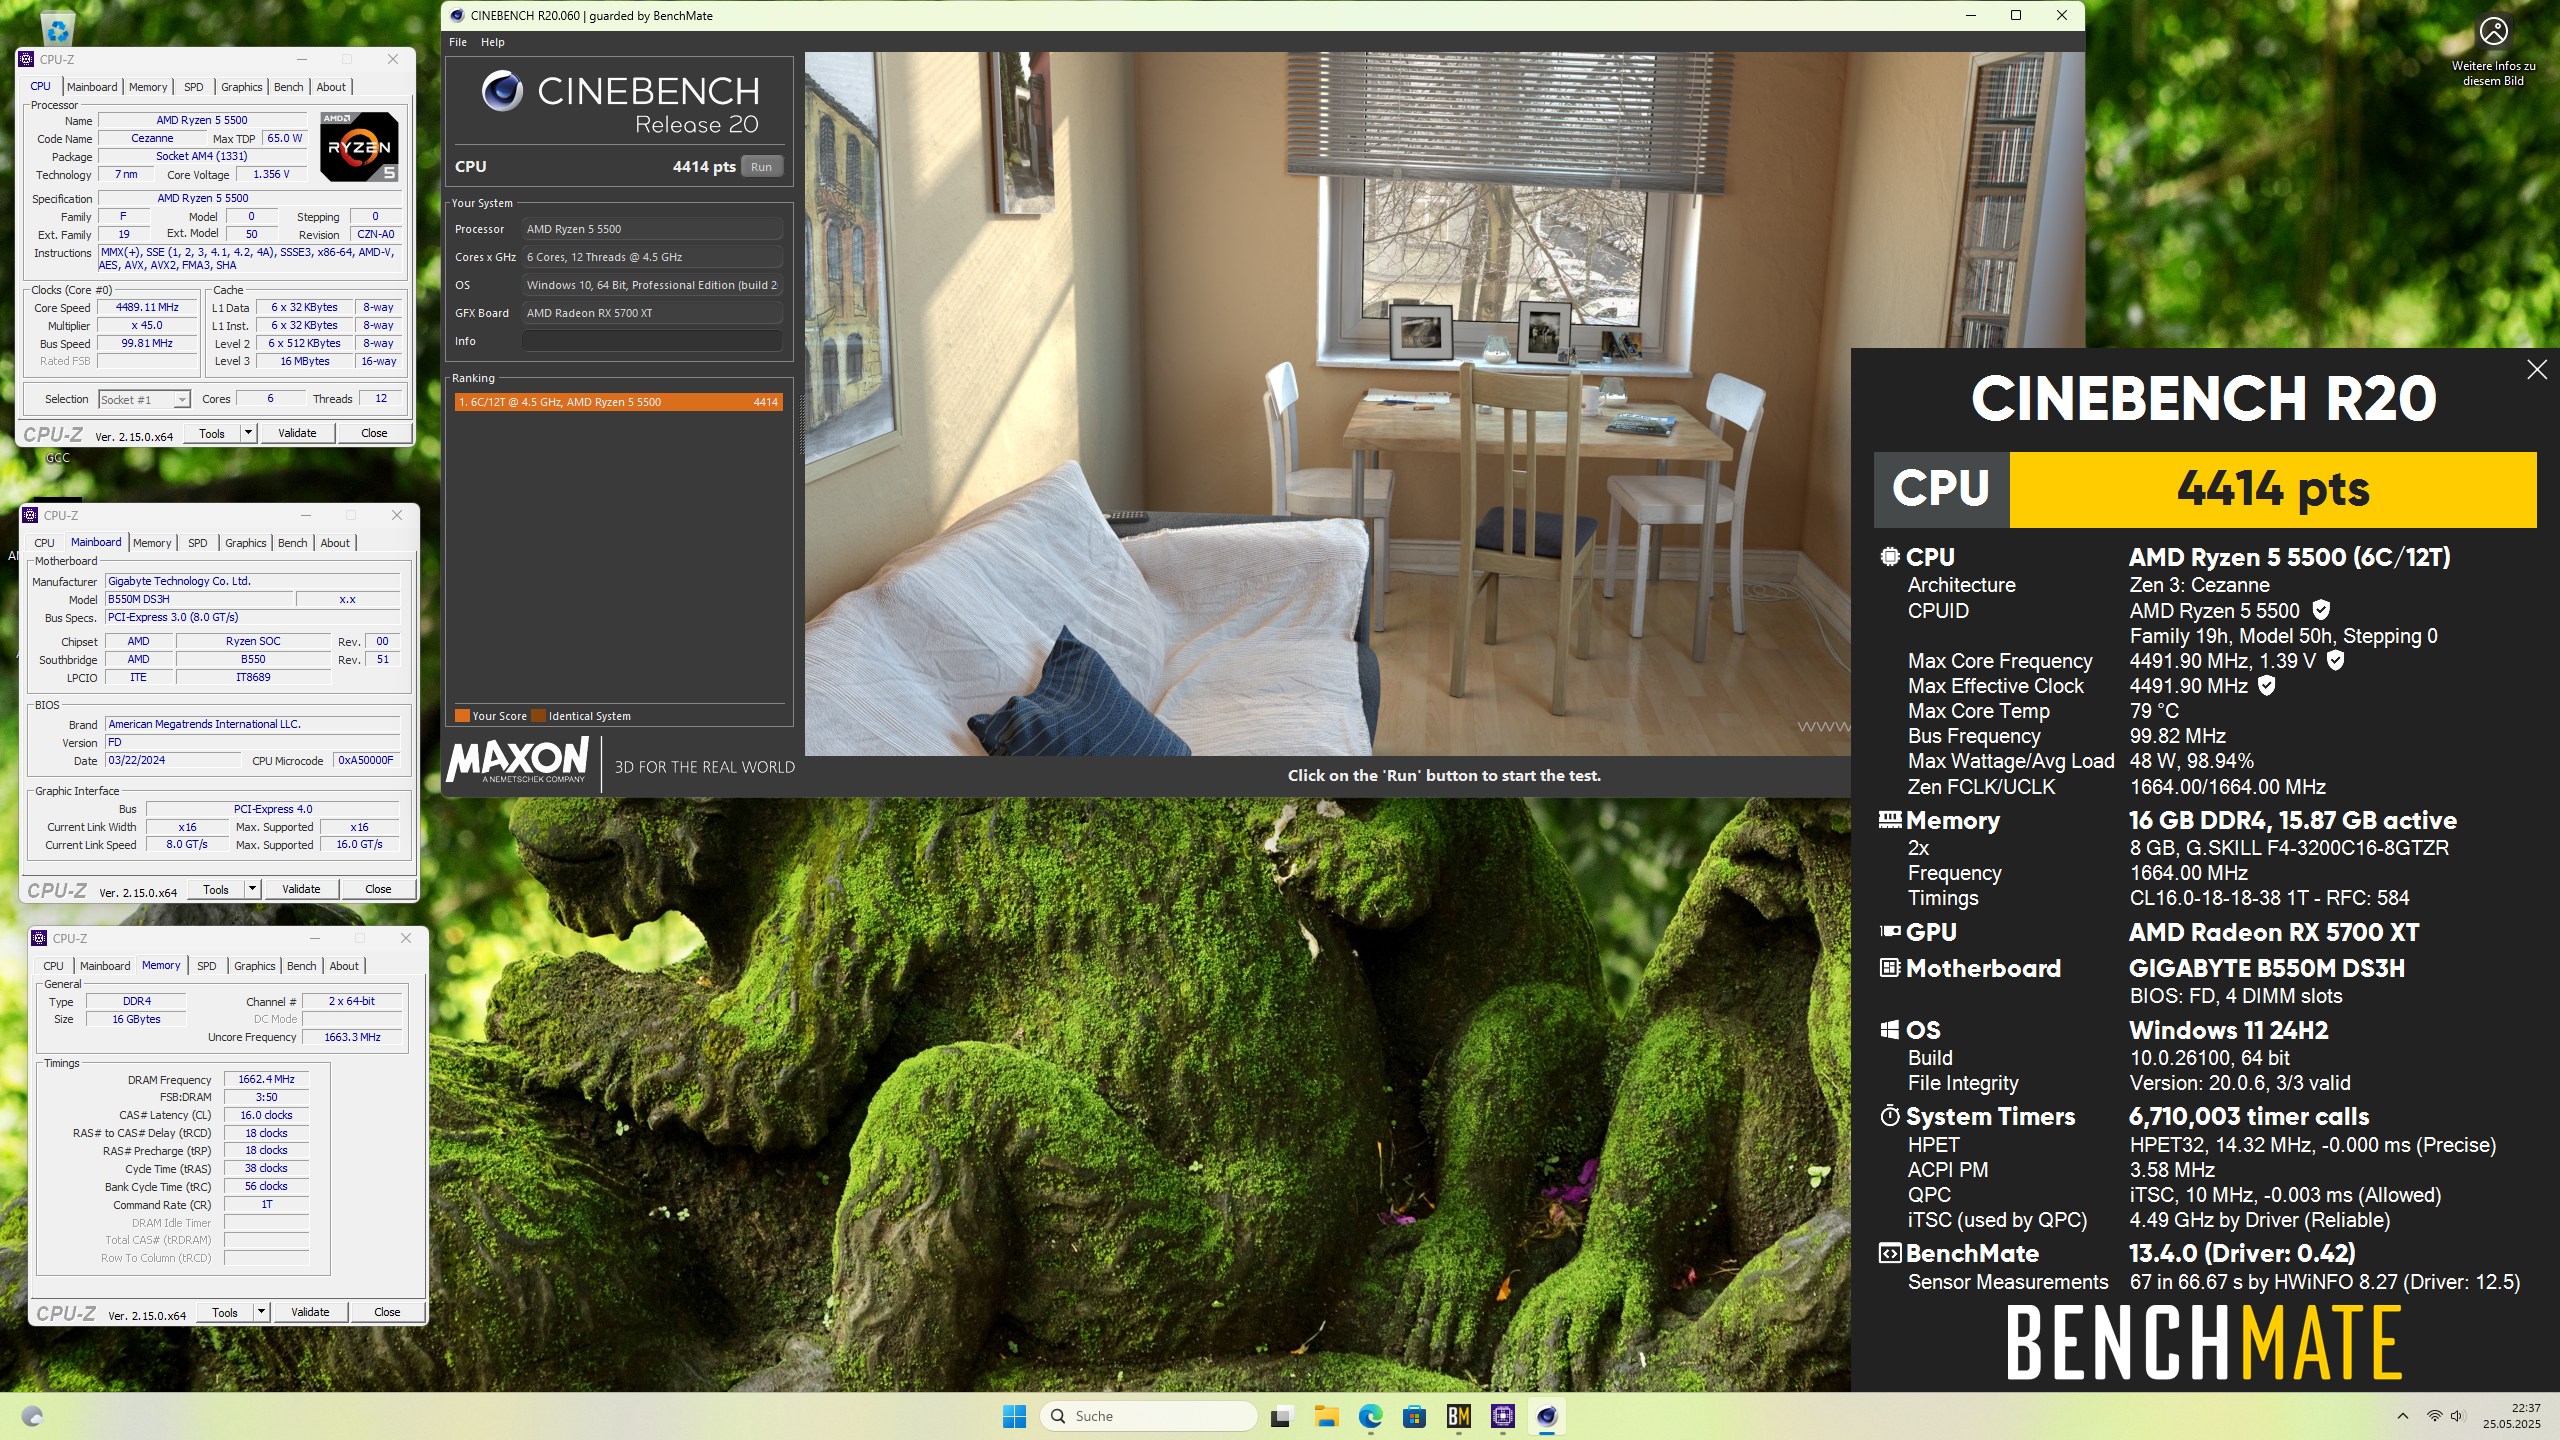
Task: Click the verified shield next to CPUID
Action: coord(2321,610)
